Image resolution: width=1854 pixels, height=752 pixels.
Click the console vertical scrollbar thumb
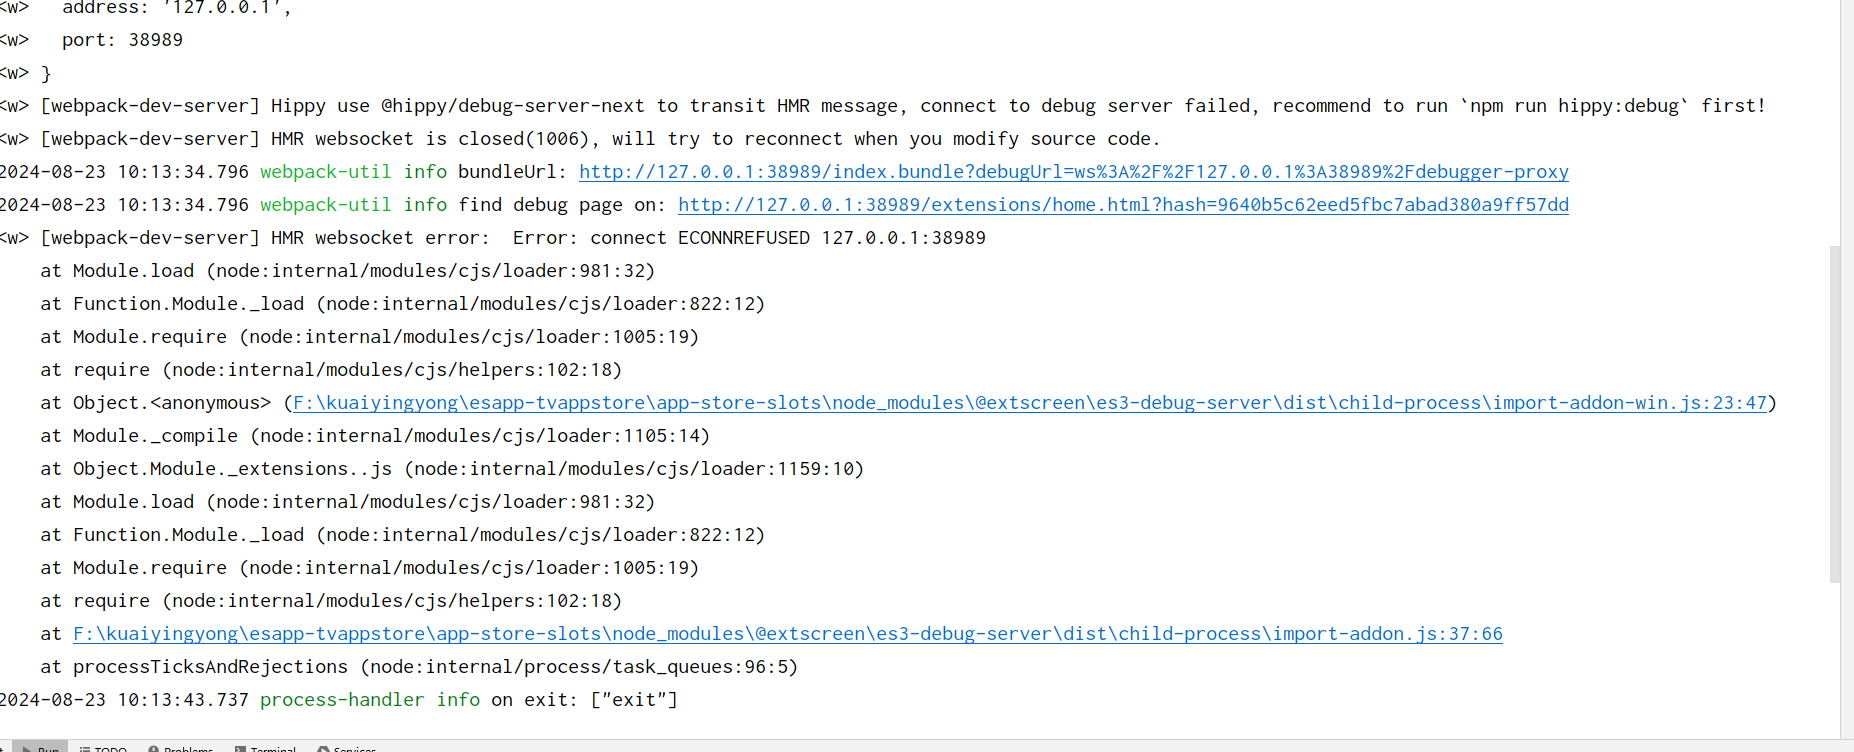(1834, 414)
